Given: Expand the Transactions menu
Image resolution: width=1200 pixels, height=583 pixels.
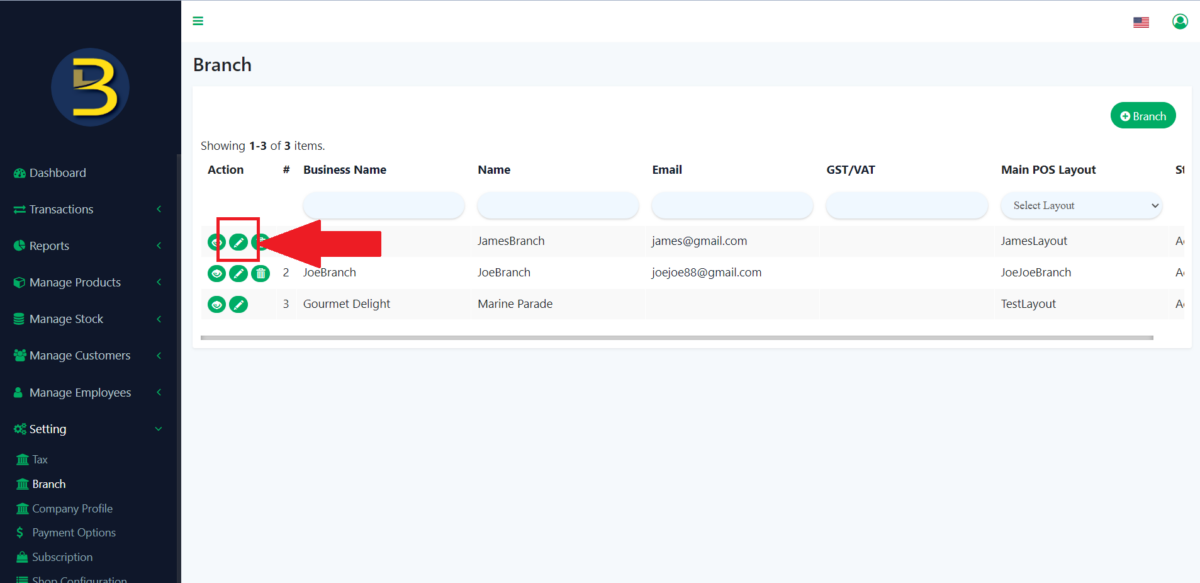Looking at the screenshot, I should [60, 209].
